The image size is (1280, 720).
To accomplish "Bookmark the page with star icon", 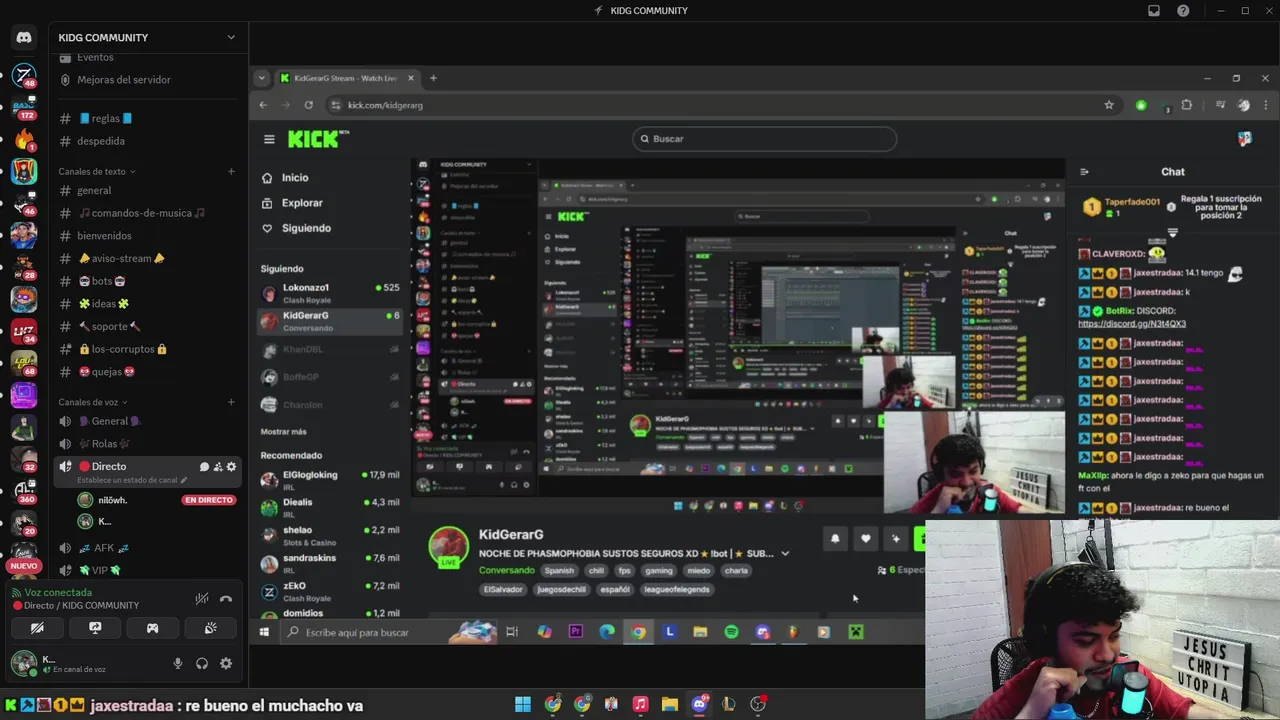I will [1108, 105].
